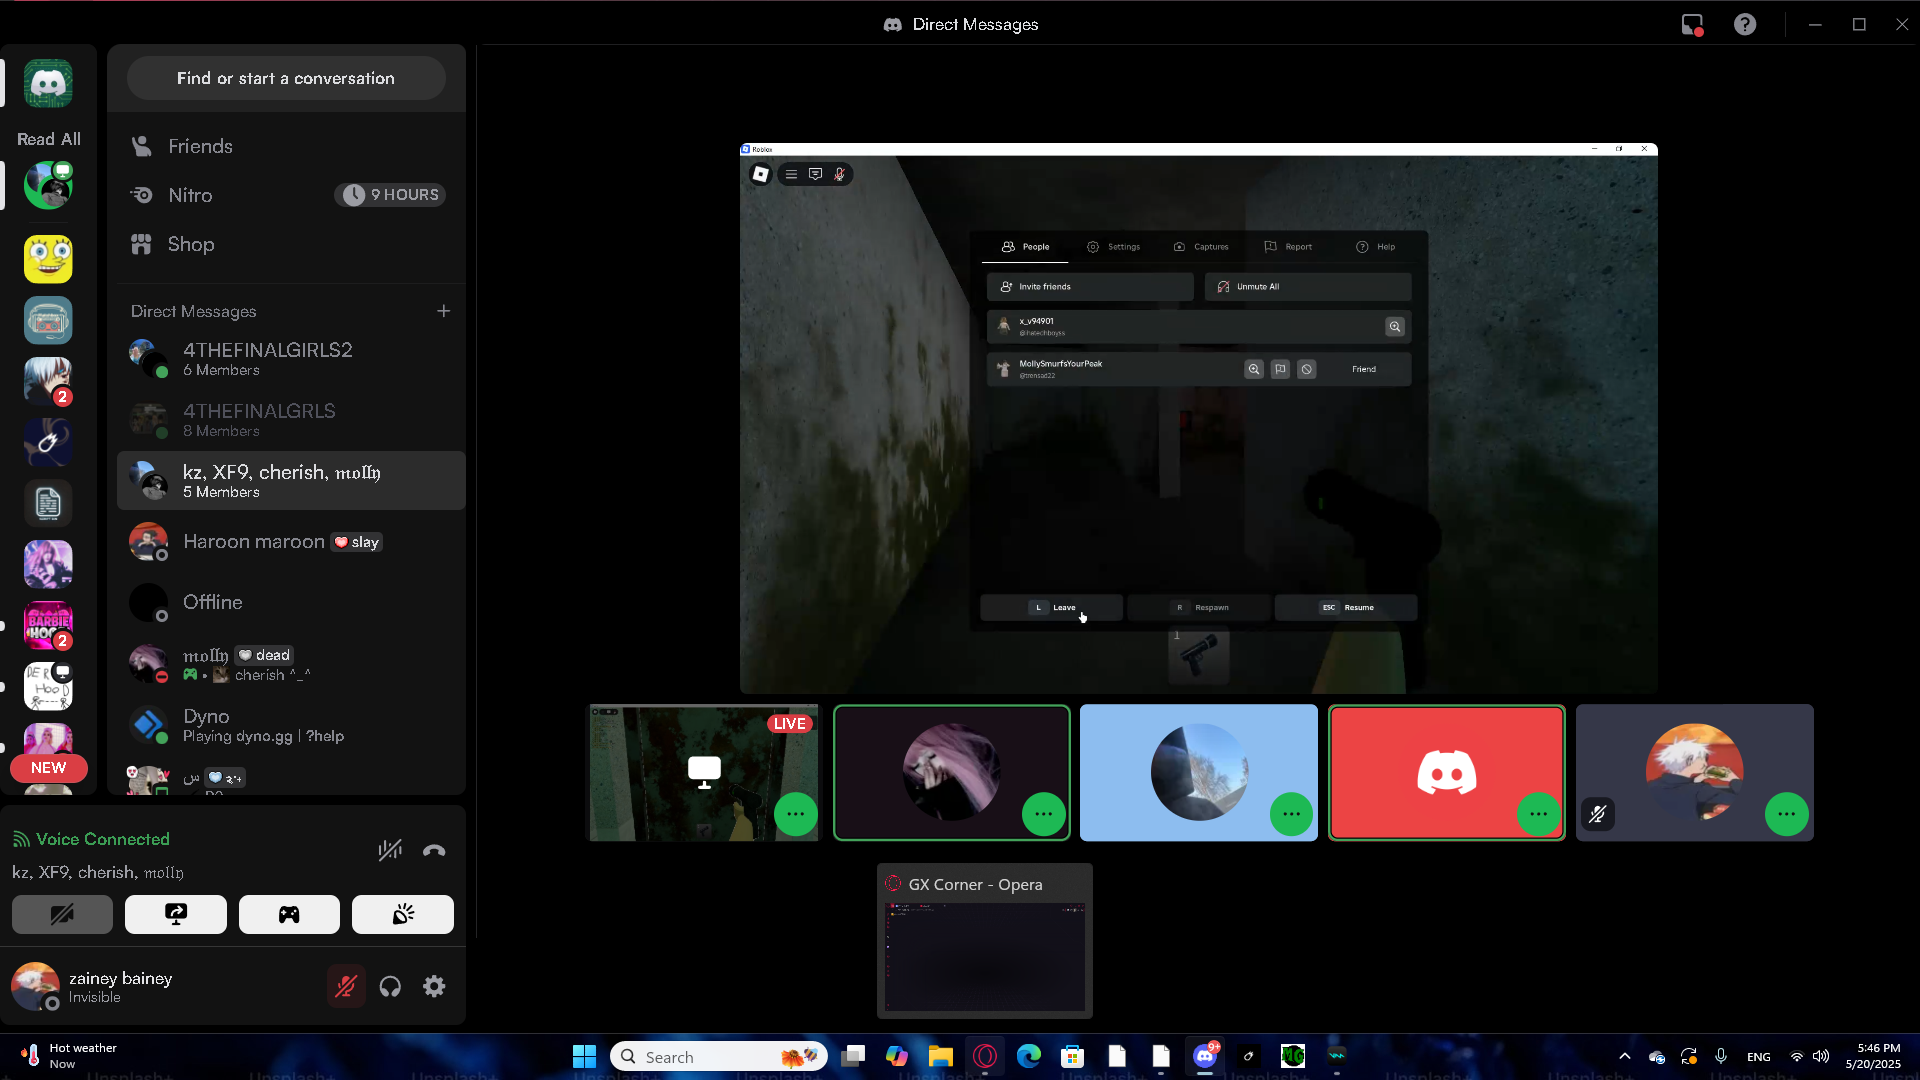
Task: Disconnect from the voice call
Action: tap(434, 851)
